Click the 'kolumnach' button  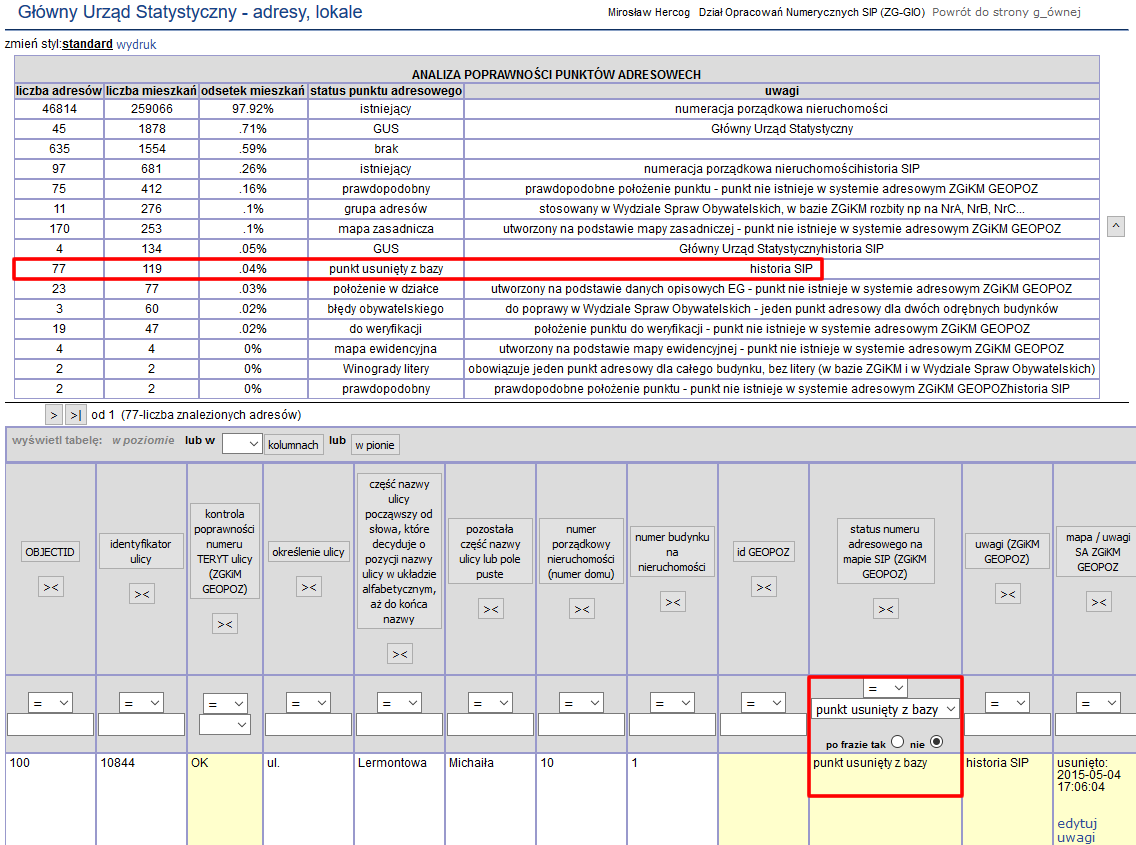point(293,444)
